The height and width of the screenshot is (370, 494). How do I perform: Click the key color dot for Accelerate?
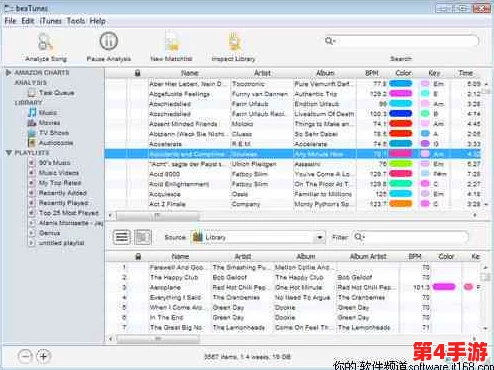425,144
